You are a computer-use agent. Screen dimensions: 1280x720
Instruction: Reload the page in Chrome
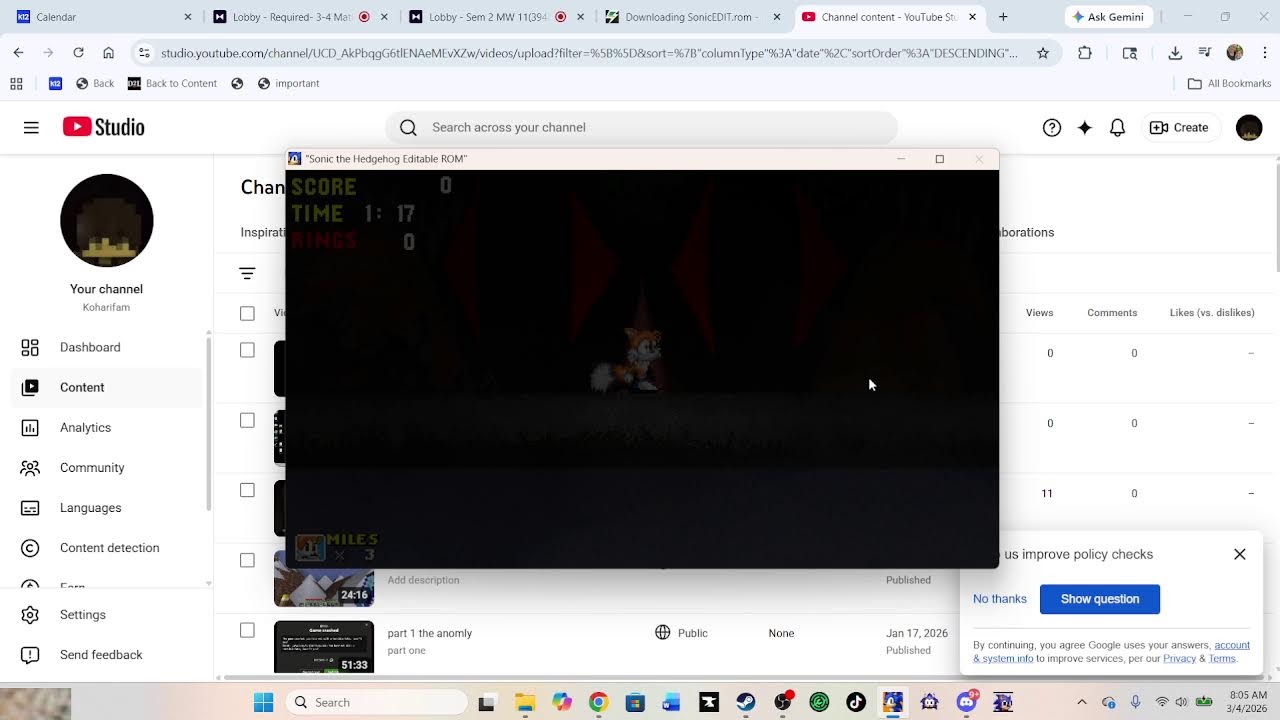coord(78,53)
